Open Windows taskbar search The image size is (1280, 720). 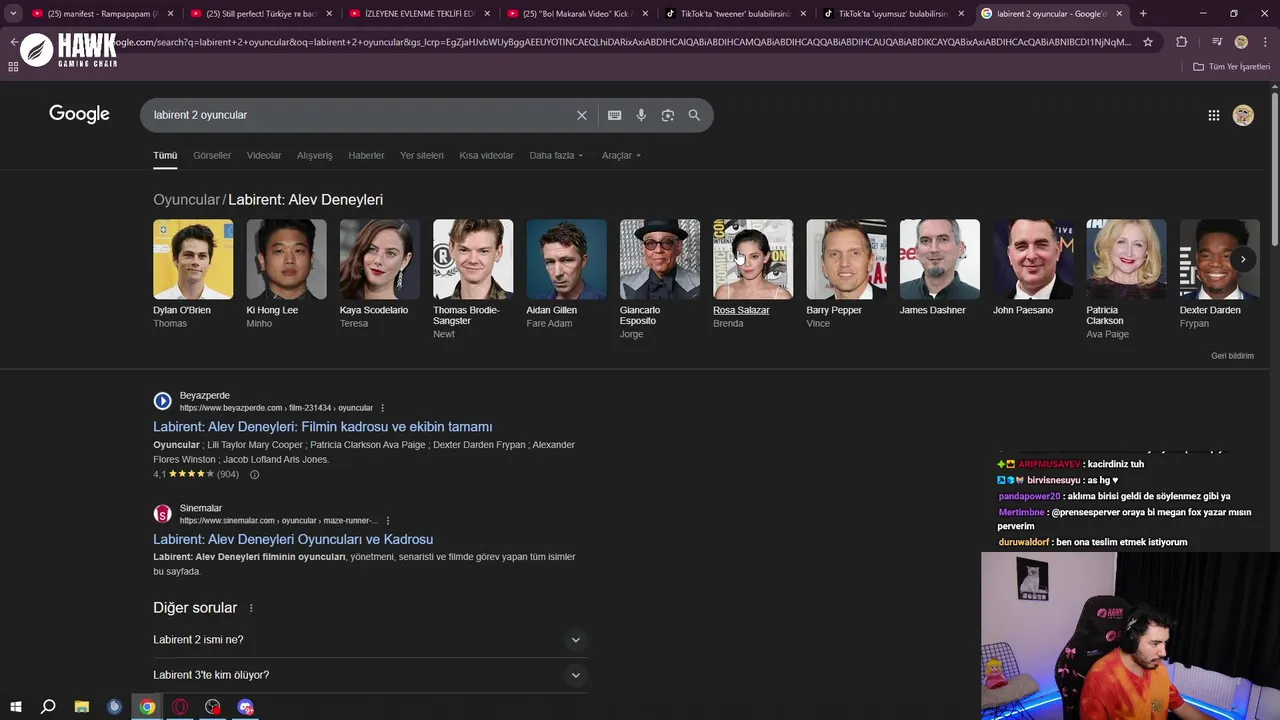pos(48,707)
